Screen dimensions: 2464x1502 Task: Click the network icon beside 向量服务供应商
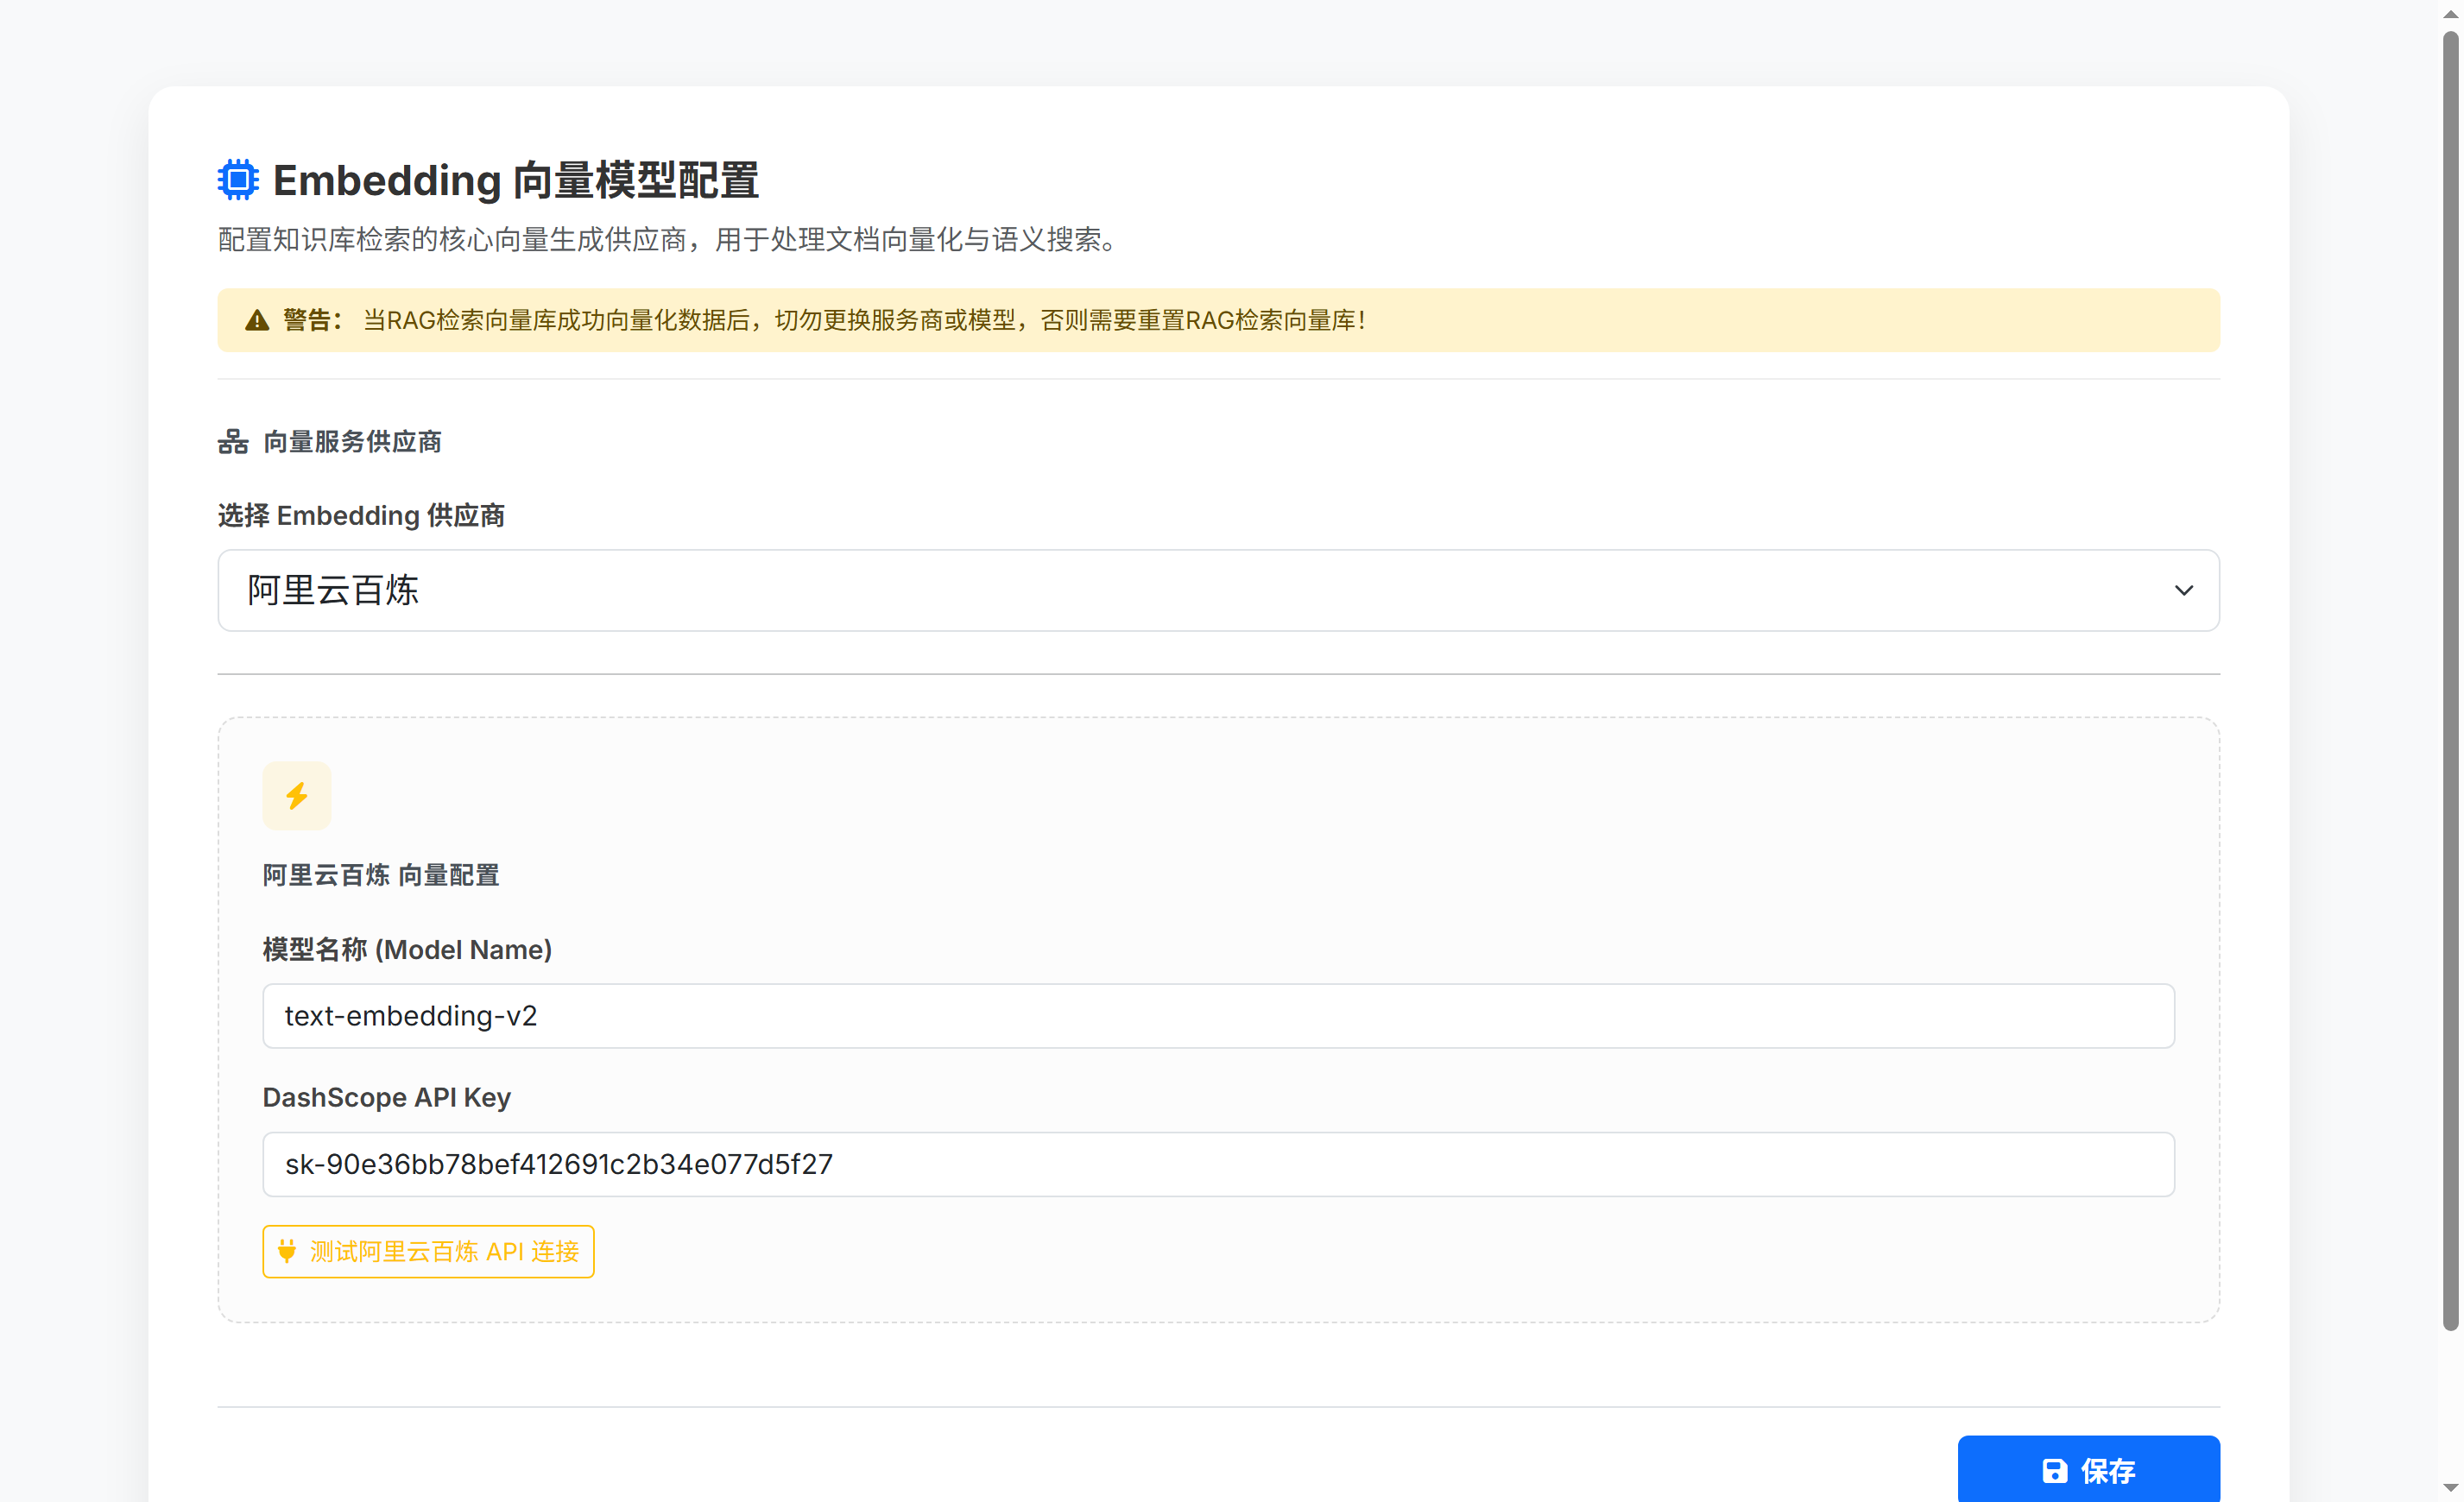(x=232, y=441)
